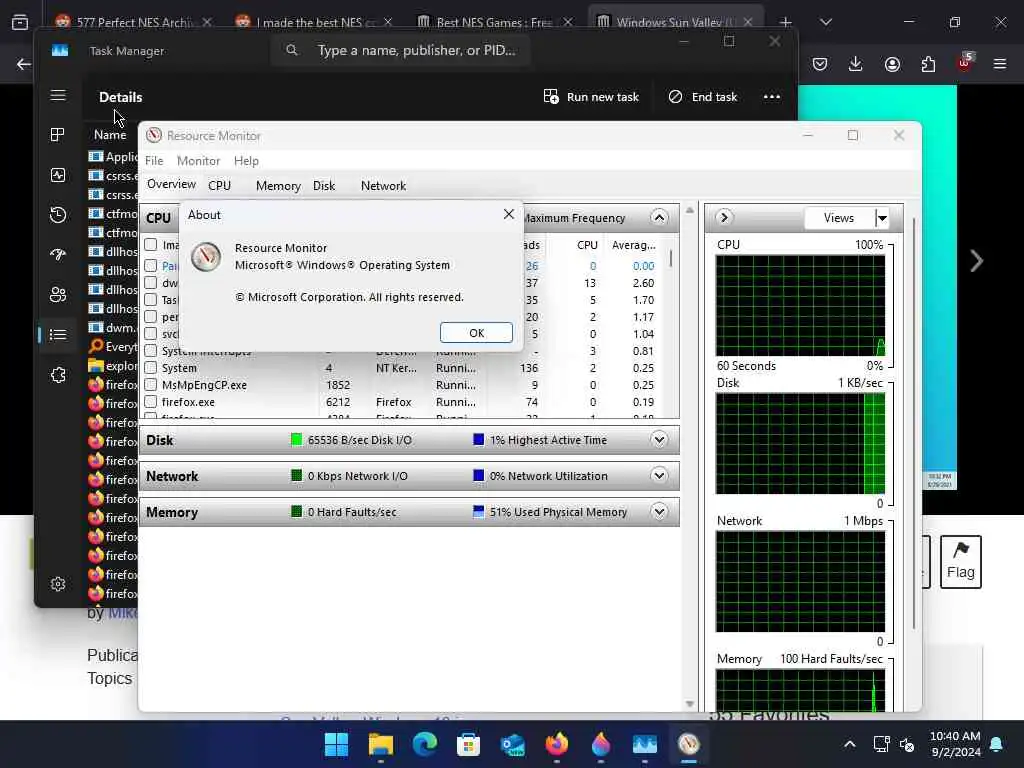The width and height of the screenshot is (1024, 768).
Task: Expand the Disk section chevron
Action: [x=659, y=440]
